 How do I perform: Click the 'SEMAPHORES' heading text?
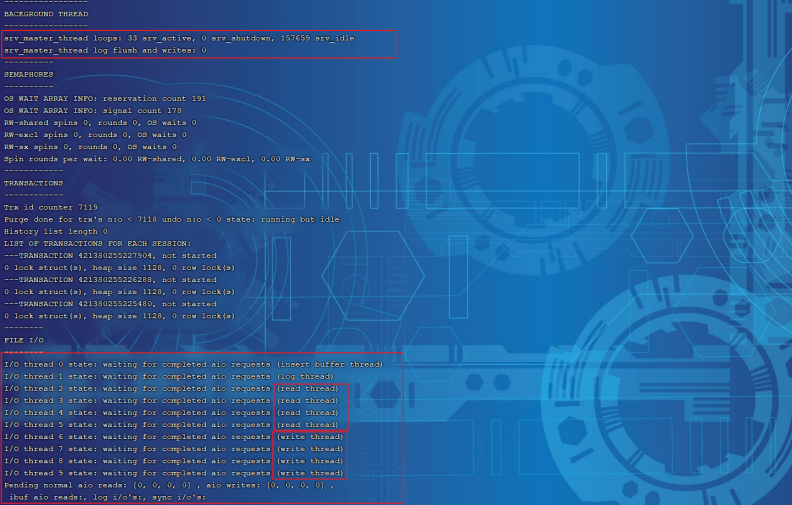tap(29, 75)
